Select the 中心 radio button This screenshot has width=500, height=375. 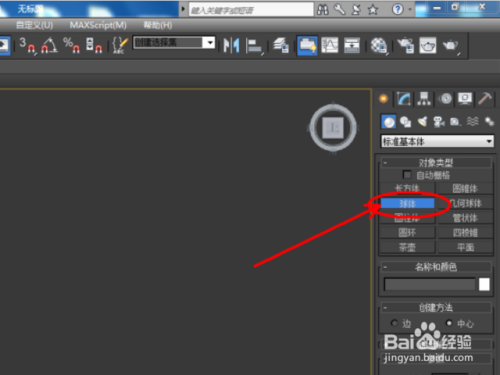pos(449,323)
